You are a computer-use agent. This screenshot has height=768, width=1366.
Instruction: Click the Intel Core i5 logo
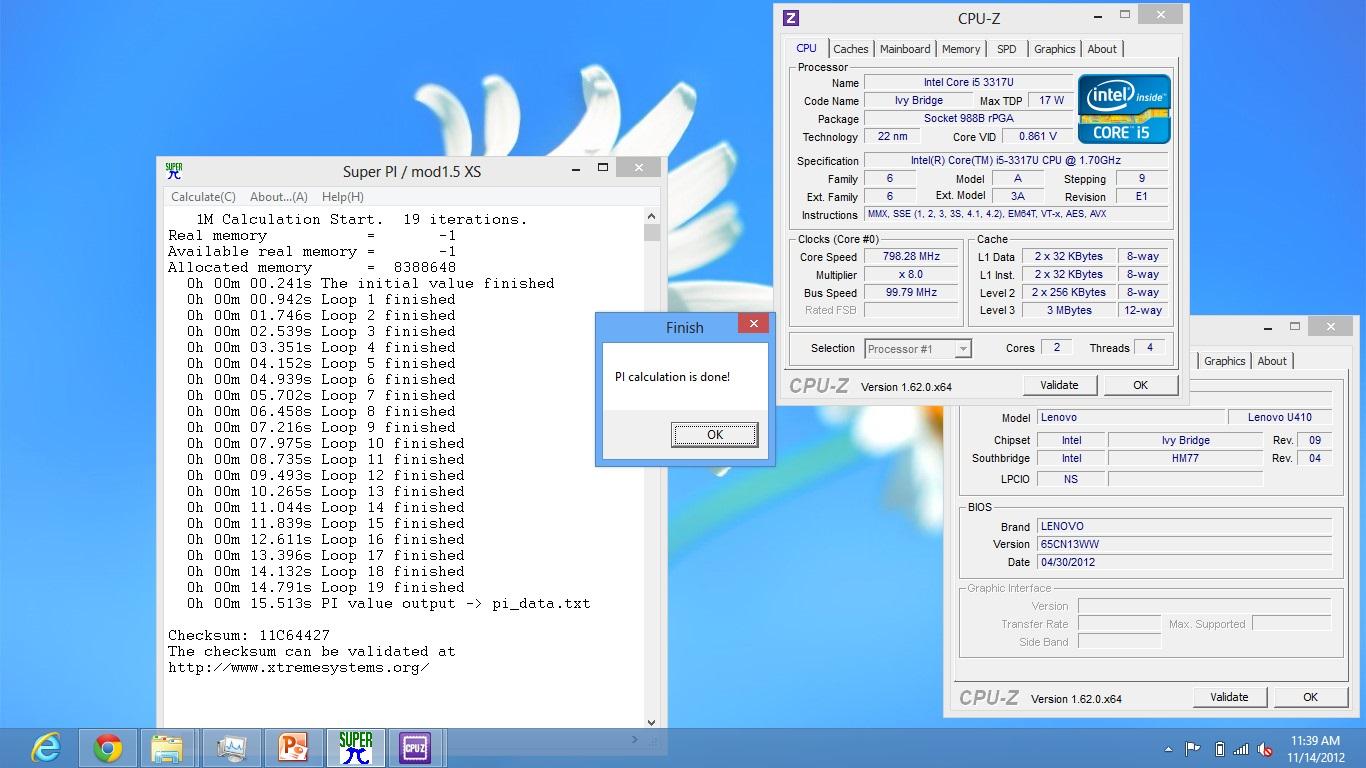pos(1124,108)
